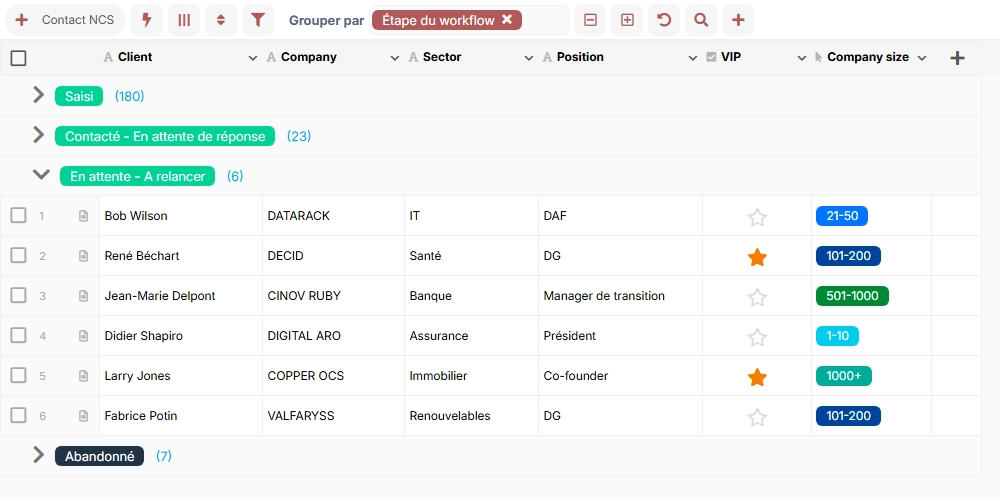This screenshot has height=500, width=1000.
Task: Select the Jean-Marie Delpont row checkbox
Action: tap(18, 295)
